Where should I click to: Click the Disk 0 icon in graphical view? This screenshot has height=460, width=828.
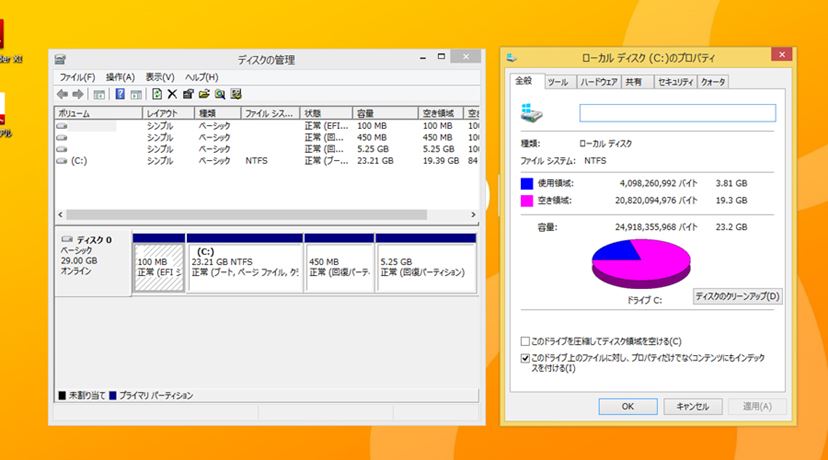[67, 239]
